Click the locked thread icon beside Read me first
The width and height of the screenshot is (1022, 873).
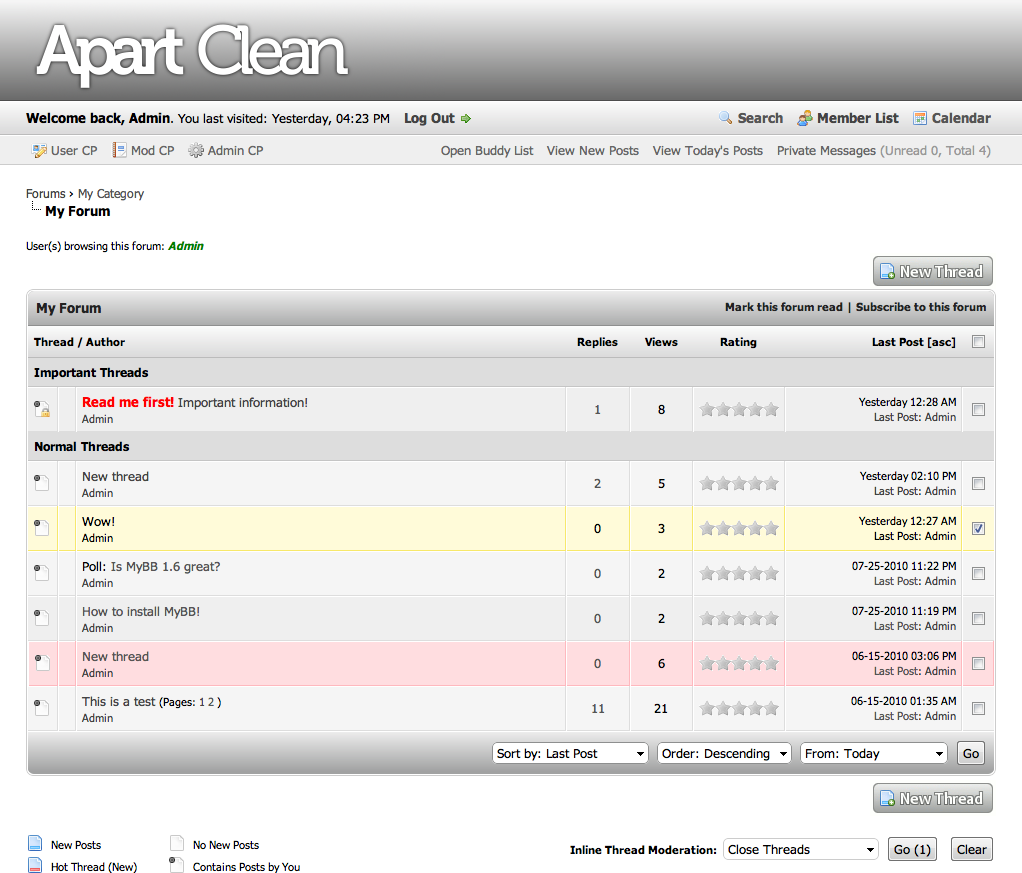click(x=42, y=409)
